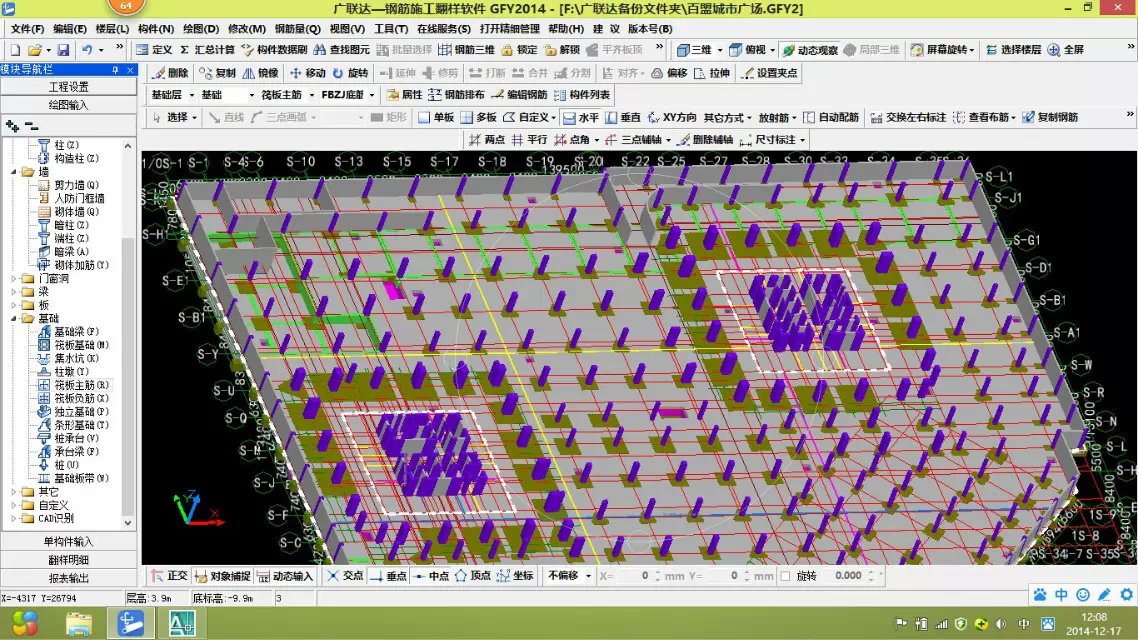1138x640 pixels.
Task: Click the Save file icon
Action: coord(64,50)
